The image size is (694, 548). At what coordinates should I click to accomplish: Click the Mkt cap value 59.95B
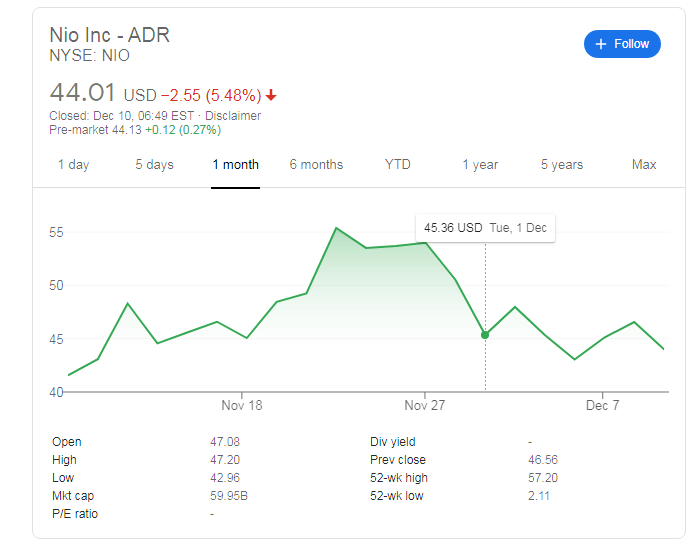229,496
